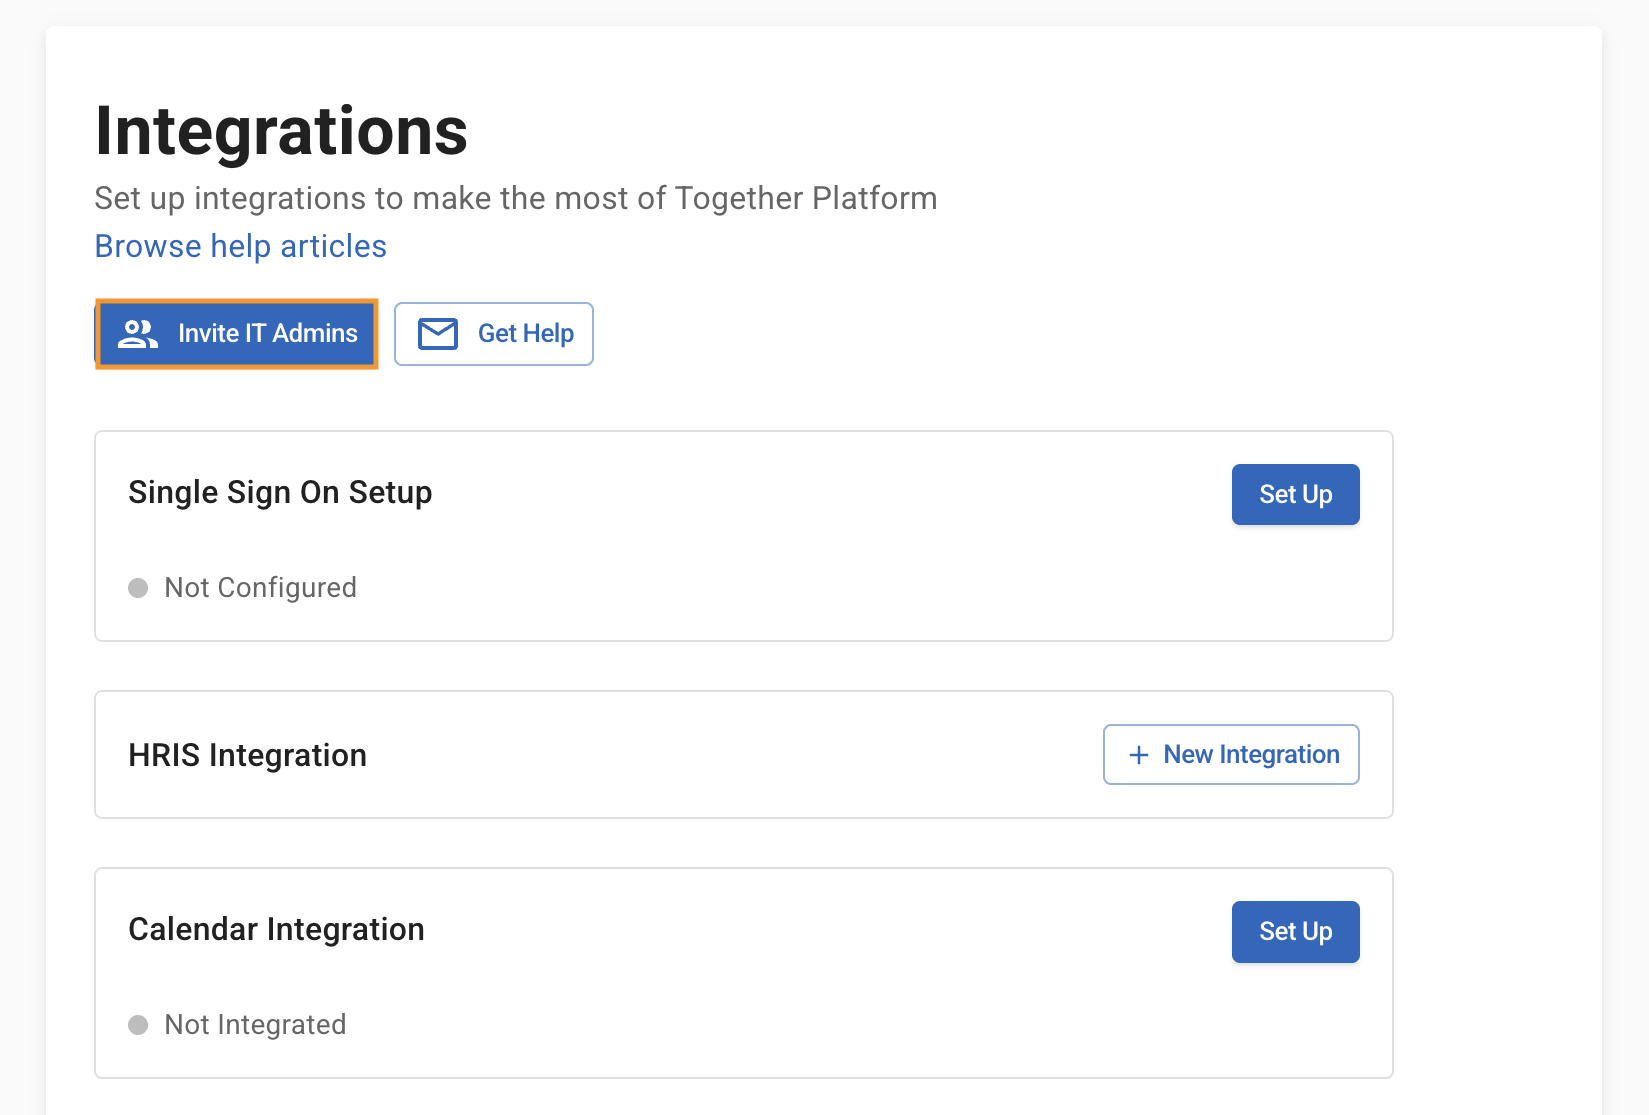Screen dimensions: 1649x1115
Task: Click the Together Platform subtitle text
Action: (x=515, y=198)
